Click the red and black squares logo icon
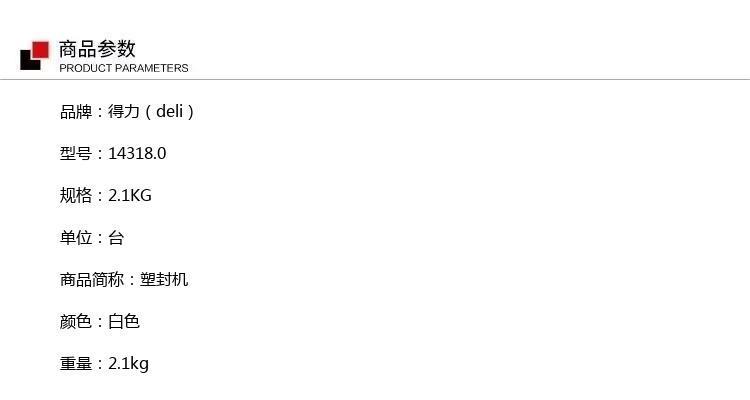This screenshot has width=750, height=400. pos(34,56)
